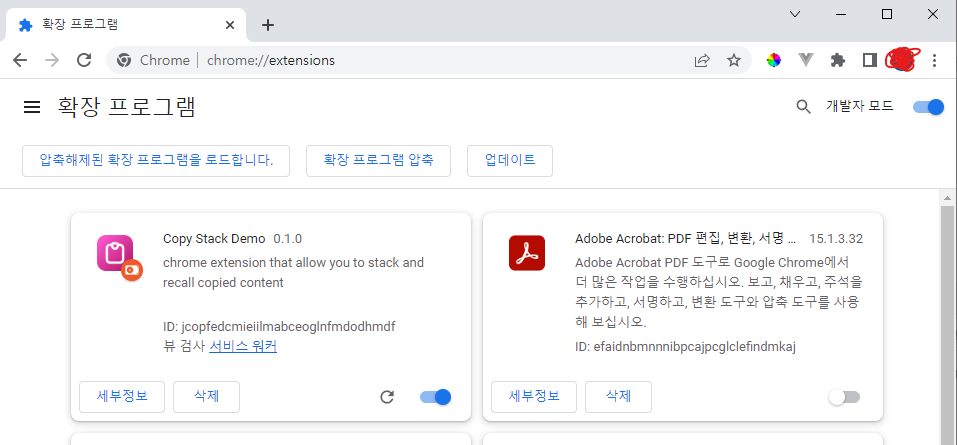Click the Adobe Acrobat red icon
The height and width of the screenshot is (445, 957).
[527, 253]
